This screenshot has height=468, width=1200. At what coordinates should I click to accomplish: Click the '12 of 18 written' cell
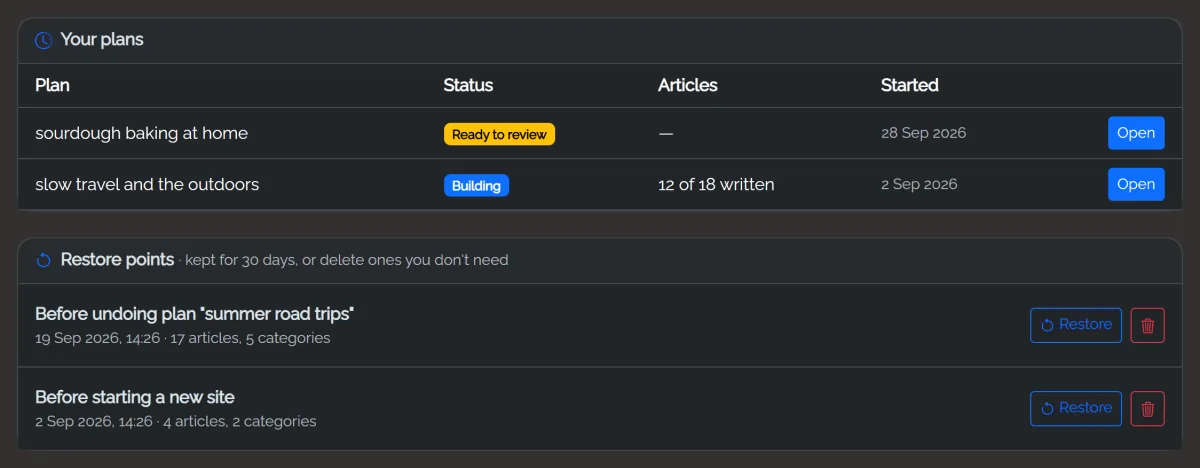pyautogui.click(x=716, y=184)
